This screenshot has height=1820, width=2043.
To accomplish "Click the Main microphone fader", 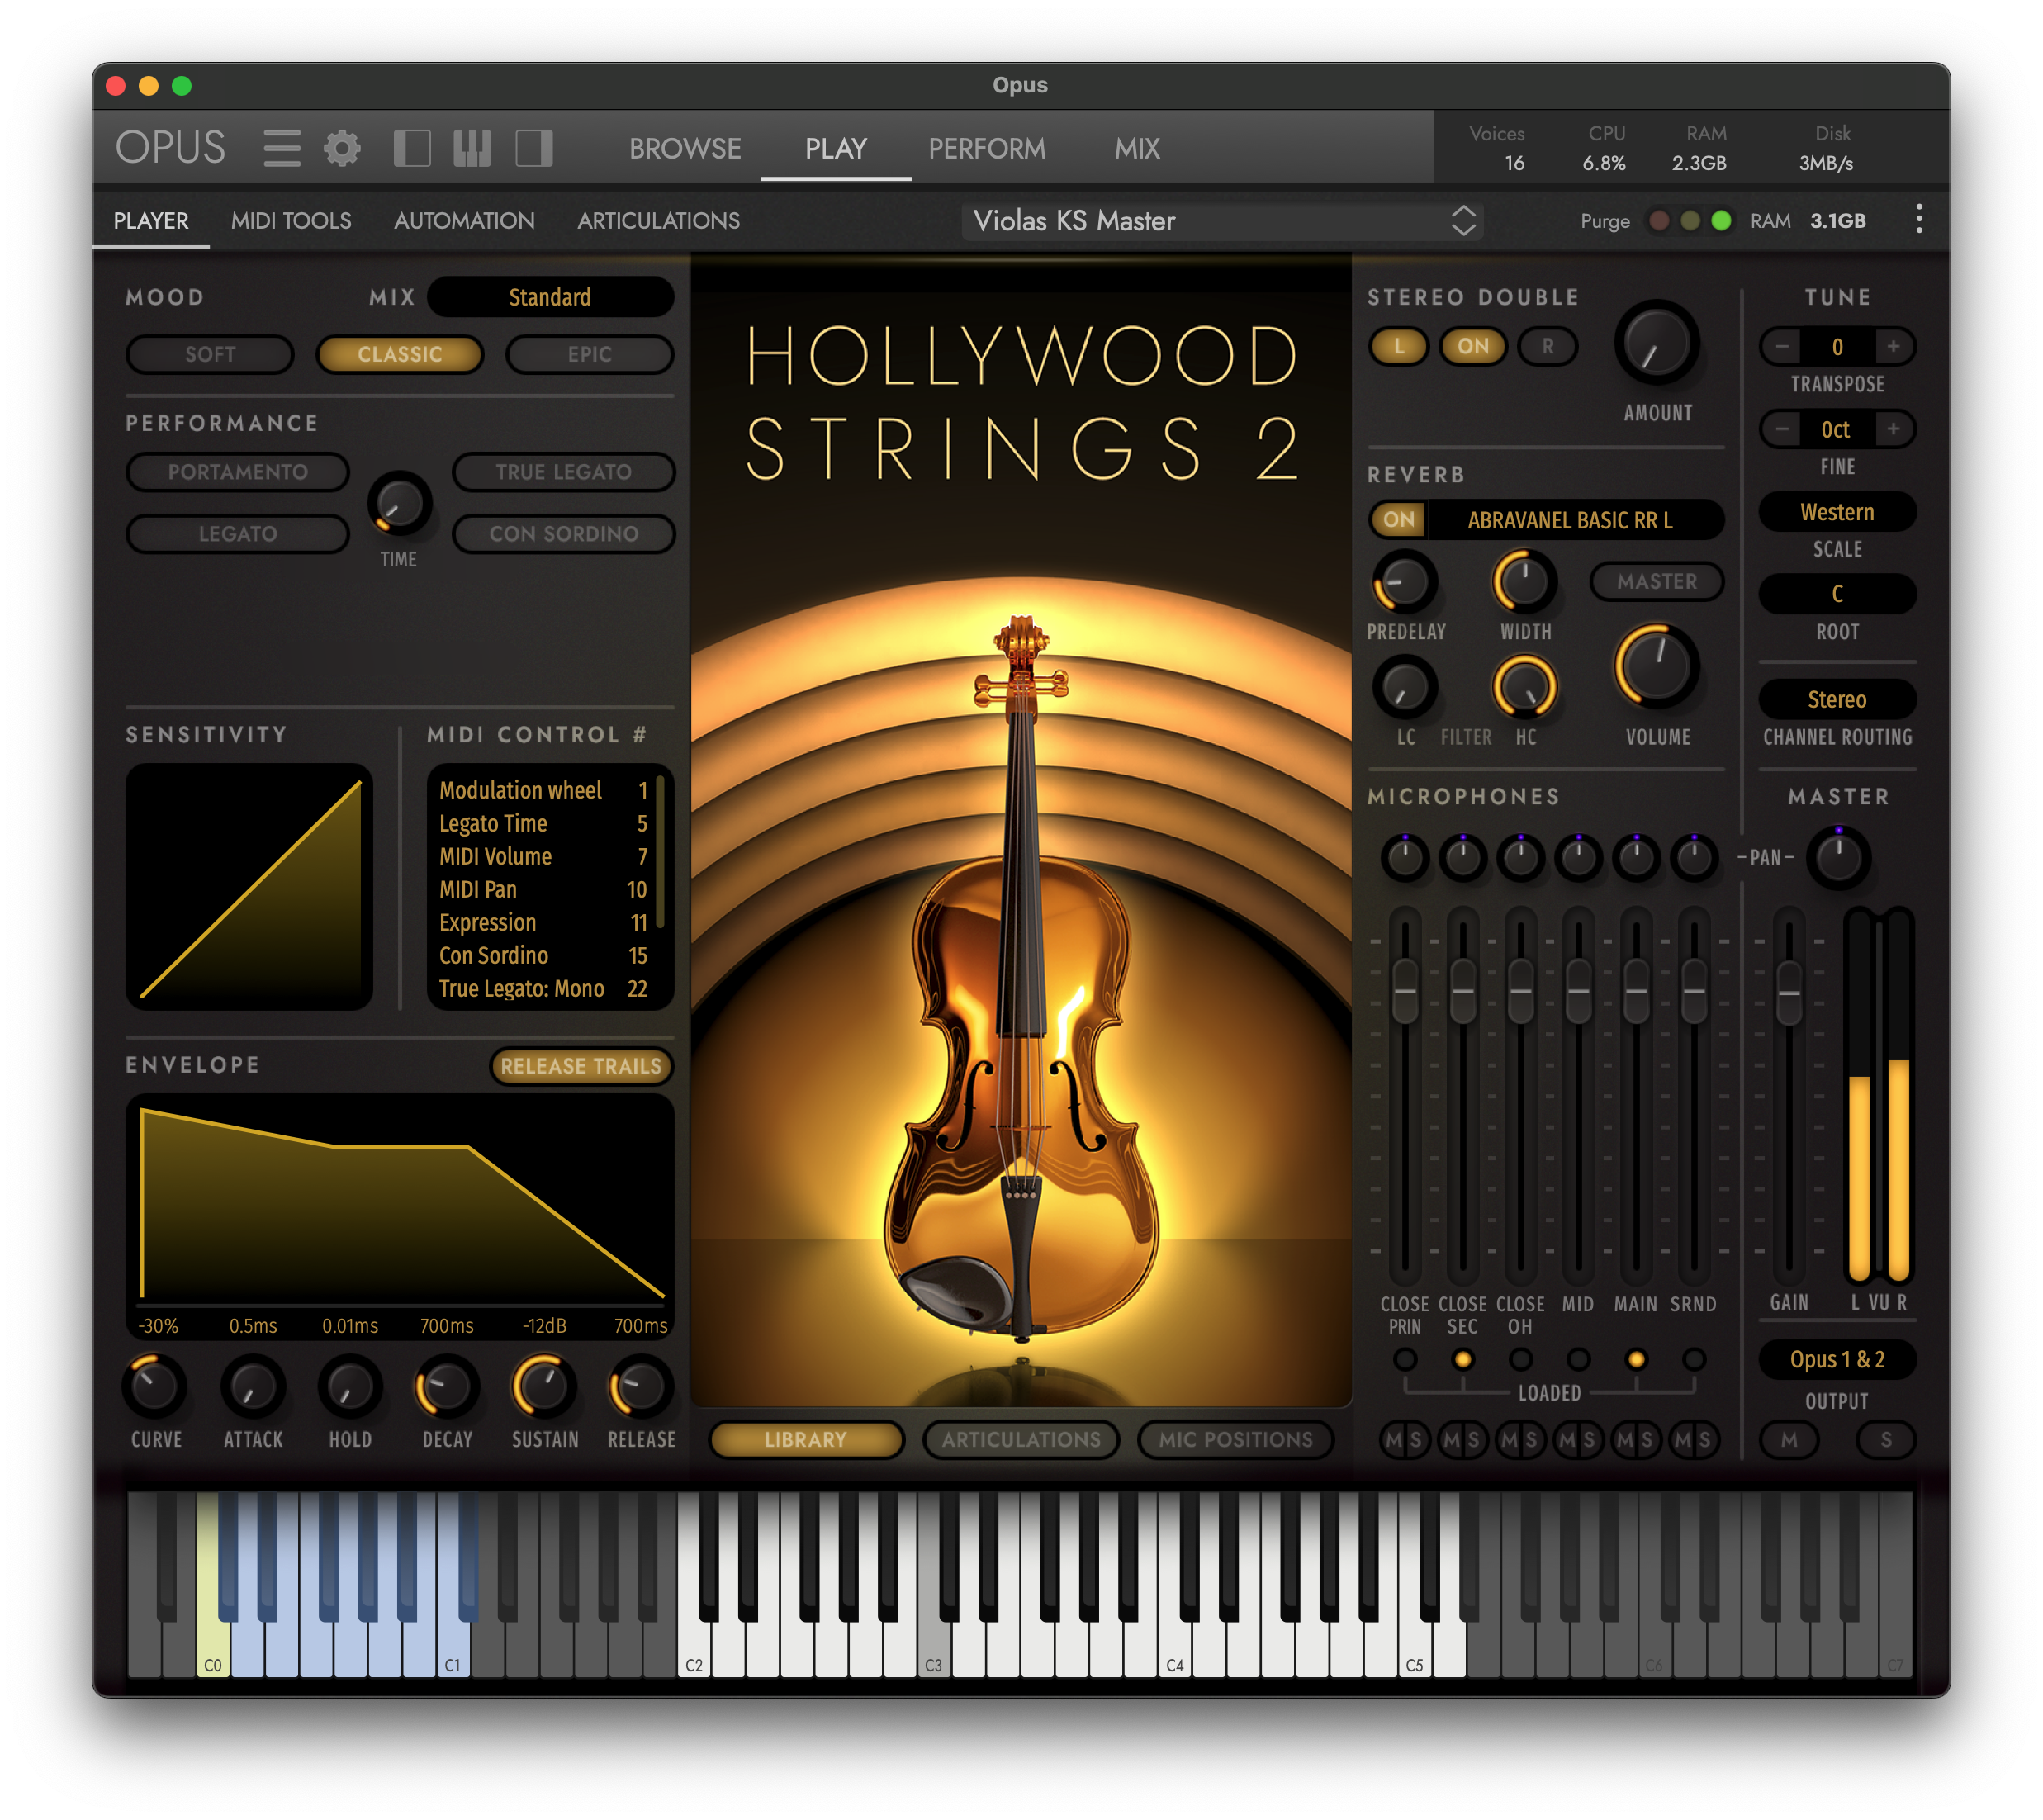I will (1636, 991).
